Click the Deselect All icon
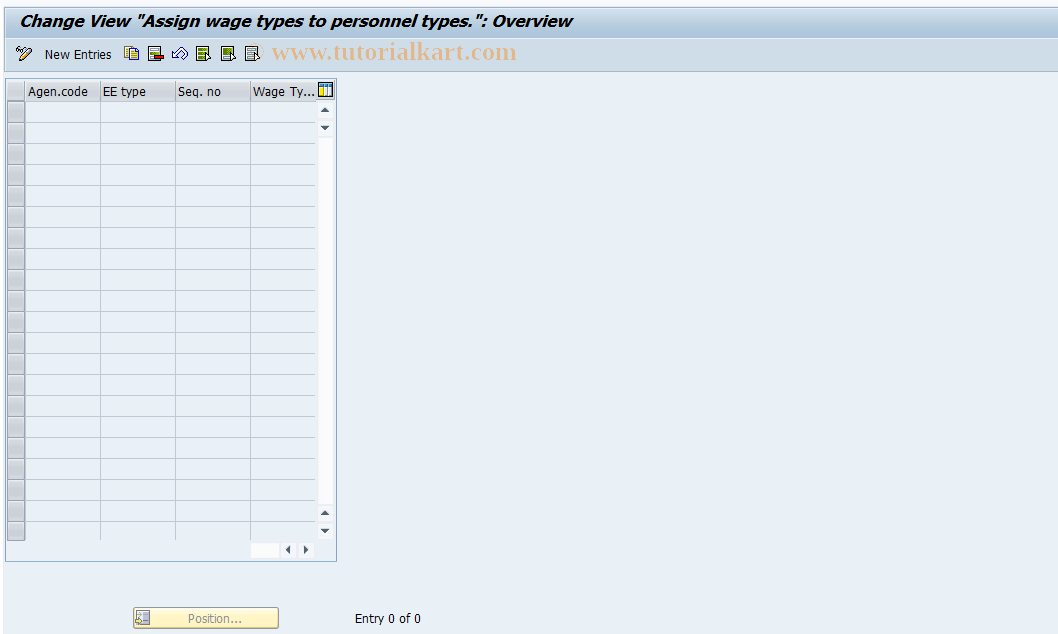 click(252, 54)
